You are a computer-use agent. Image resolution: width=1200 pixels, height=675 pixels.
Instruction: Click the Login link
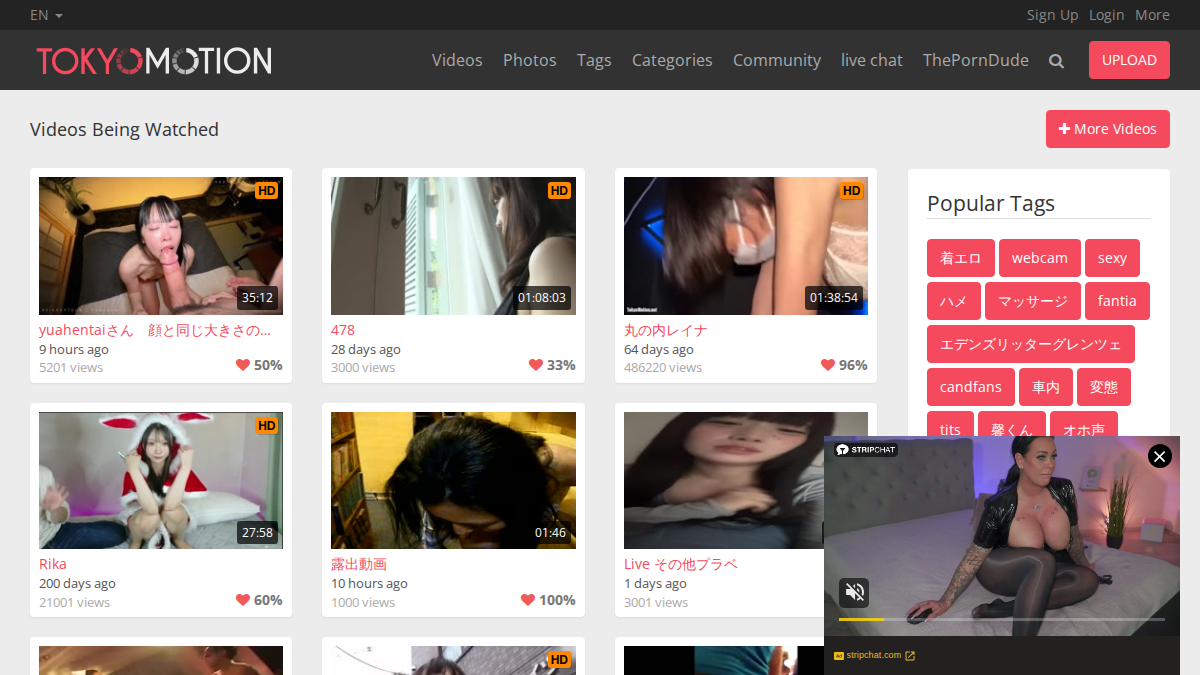(x=1107, y=15)
